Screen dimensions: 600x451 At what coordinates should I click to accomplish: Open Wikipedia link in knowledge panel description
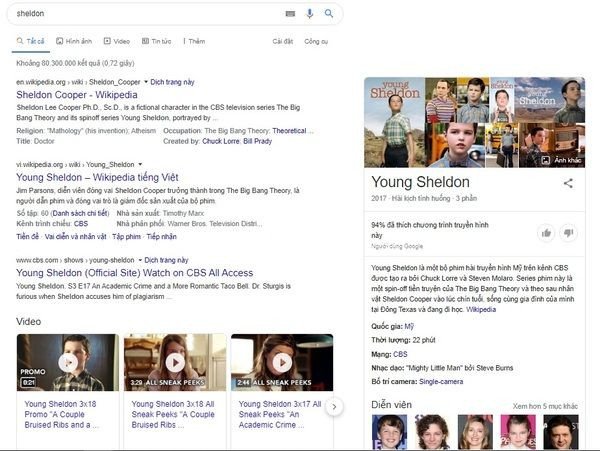tap(481, 309)
